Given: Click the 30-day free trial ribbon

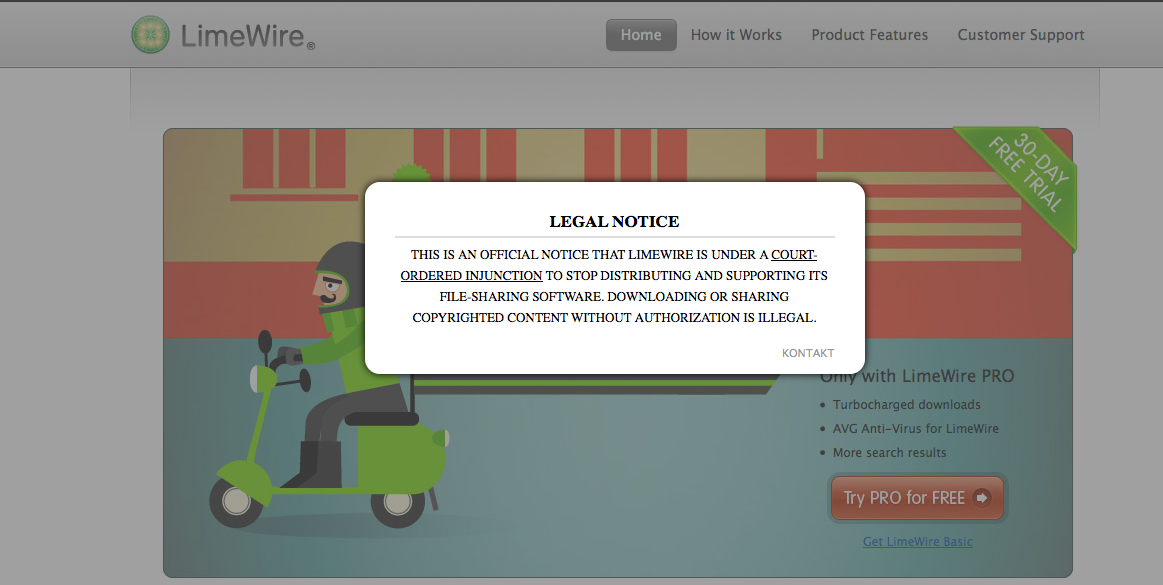Looking at the screenshot, I should click(x=1027, y=175).
